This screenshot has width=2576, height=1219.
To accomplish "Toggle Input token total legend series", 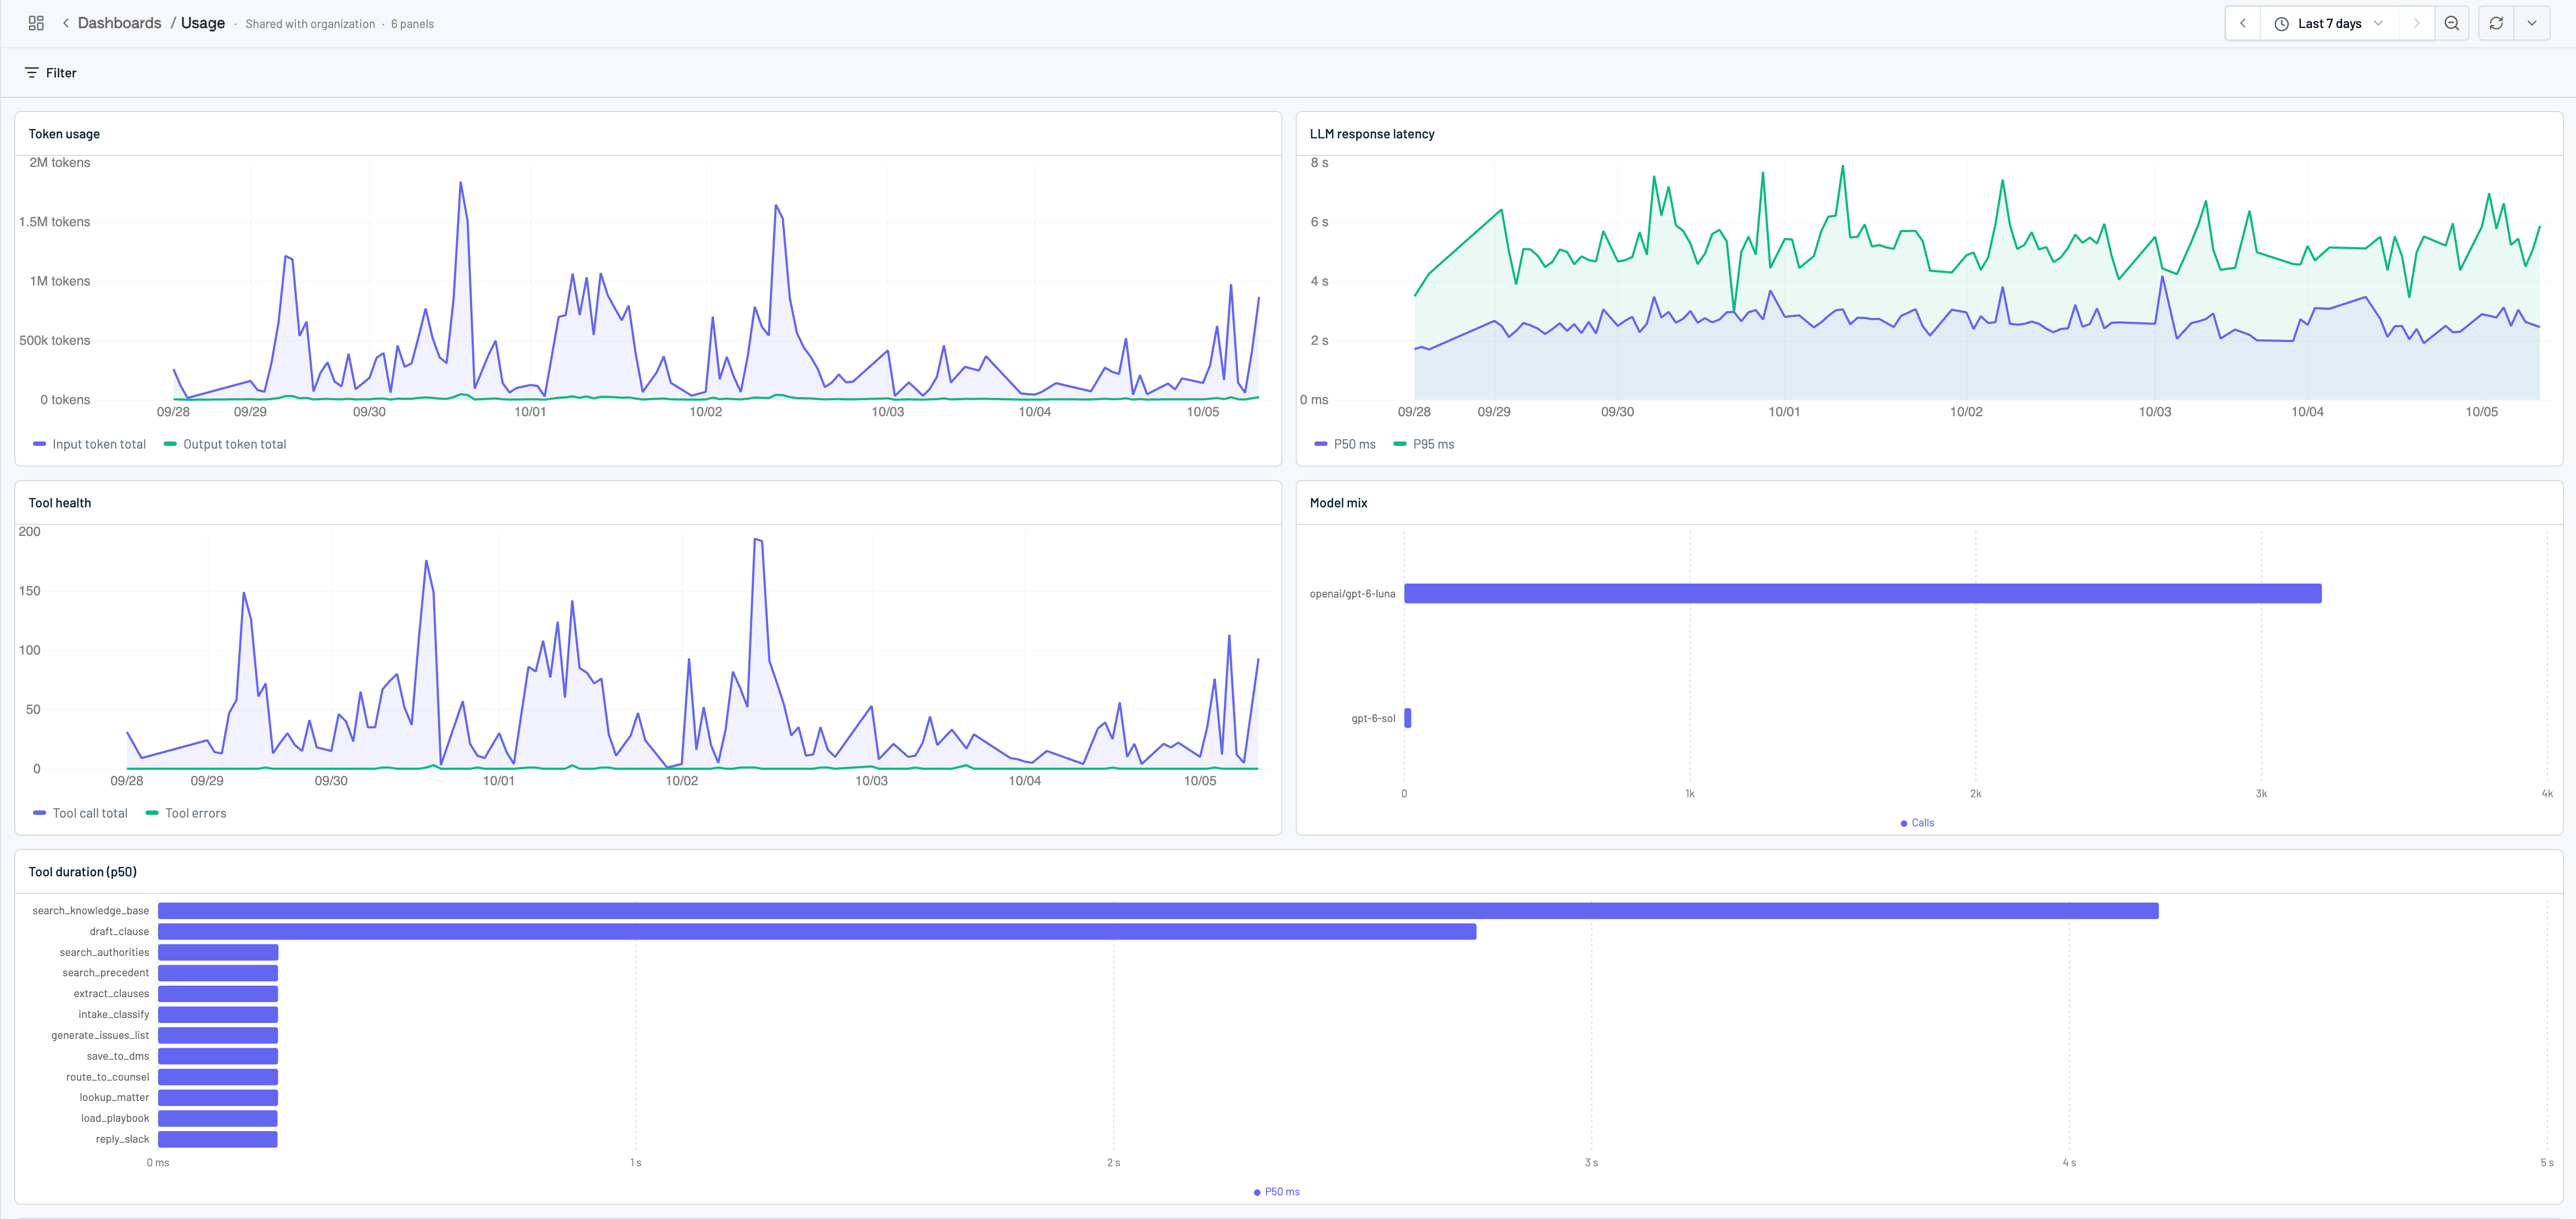I will pyautogui.click(x=89, y=444).
